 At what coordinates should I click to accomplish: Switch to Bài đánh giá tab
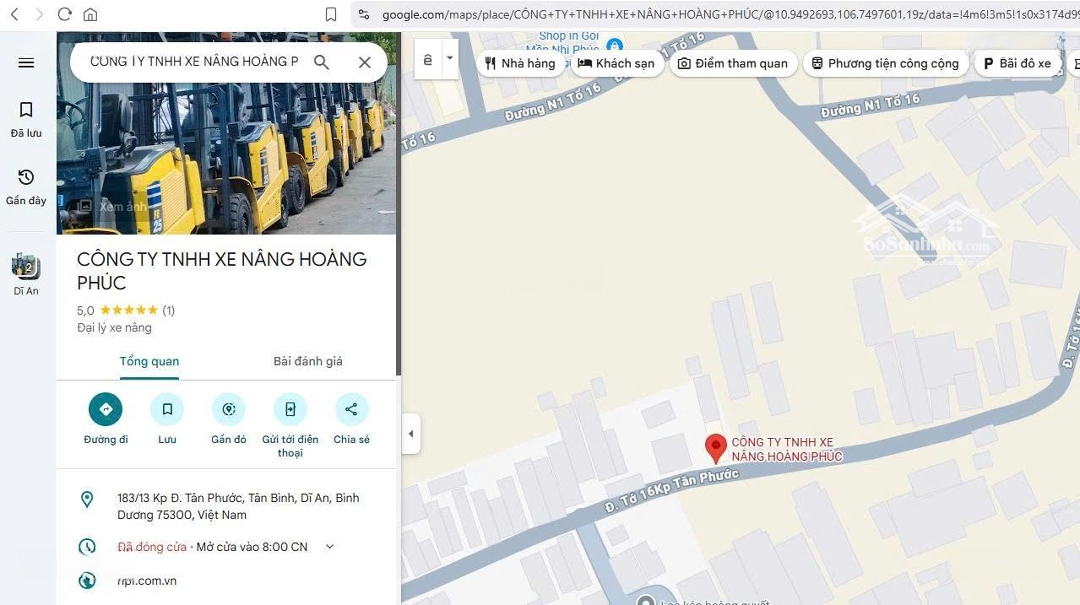307,361
